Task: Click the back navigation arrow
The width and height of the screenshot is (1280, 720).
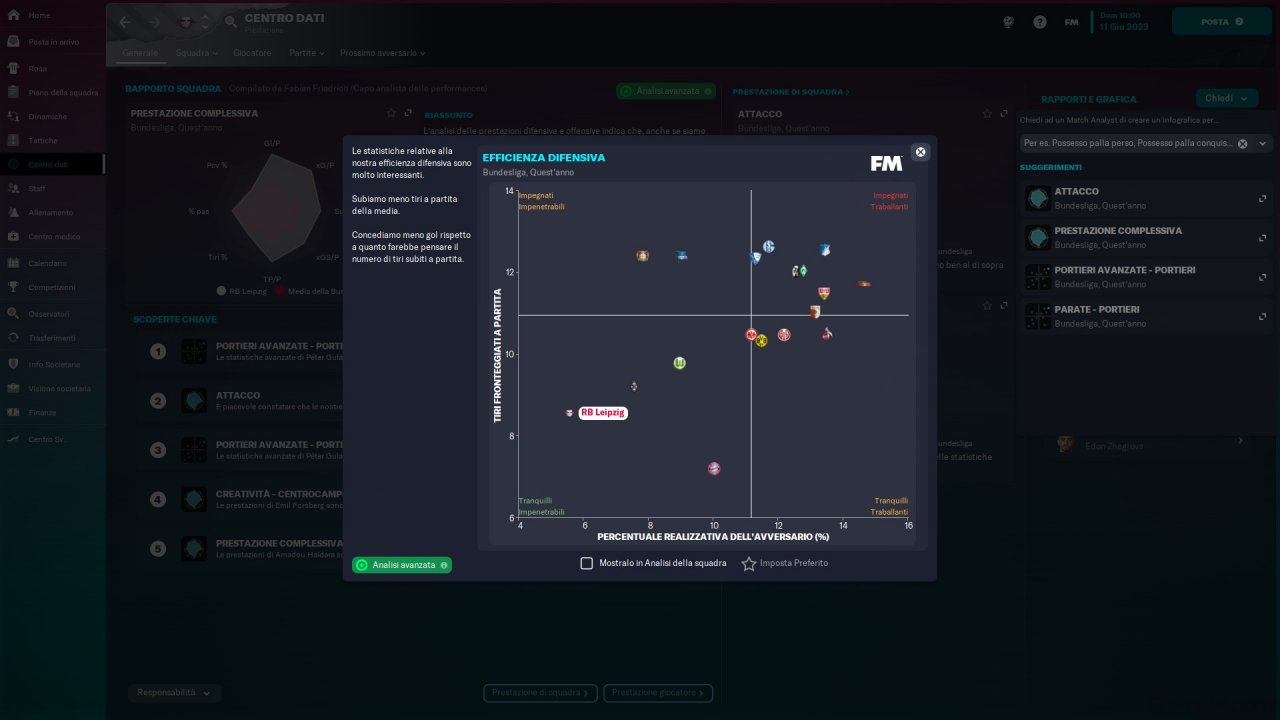Action: (x=125, y=22)
